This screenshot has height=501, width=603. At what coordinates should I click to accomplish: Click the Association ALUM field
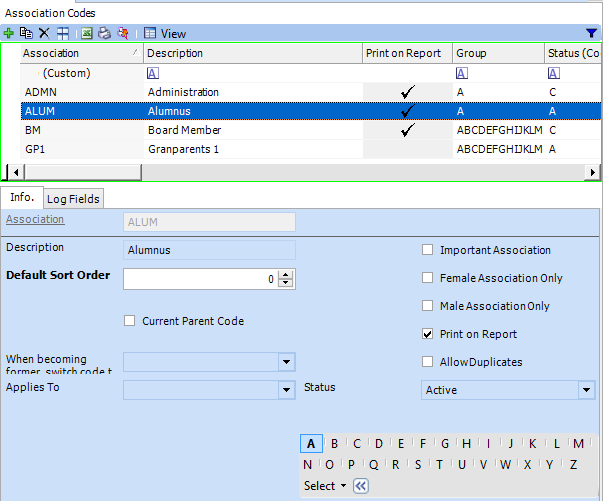[x=209, y=222]
